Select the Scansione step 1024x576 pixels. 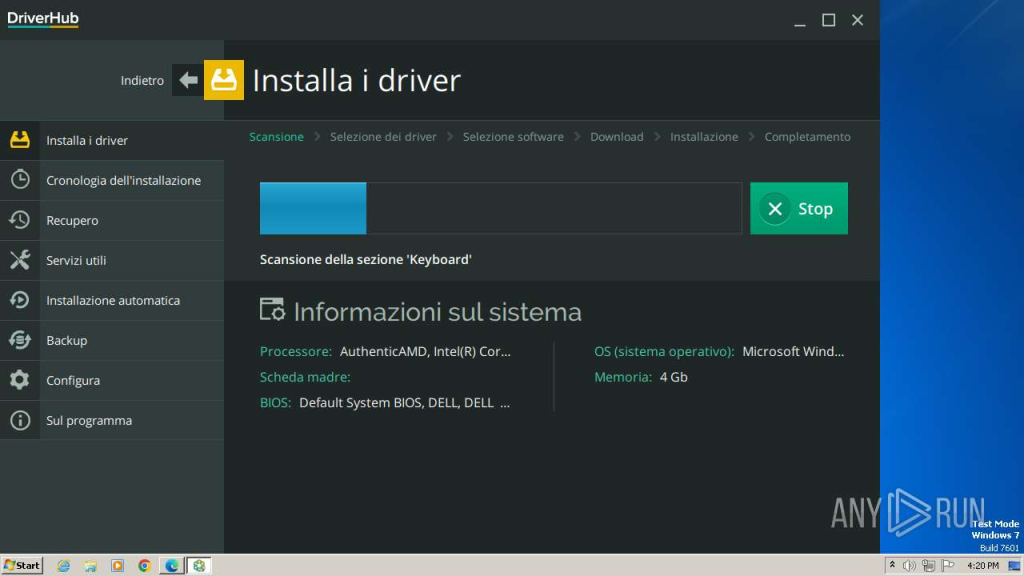pyautogui.click(x=276, y=137)
